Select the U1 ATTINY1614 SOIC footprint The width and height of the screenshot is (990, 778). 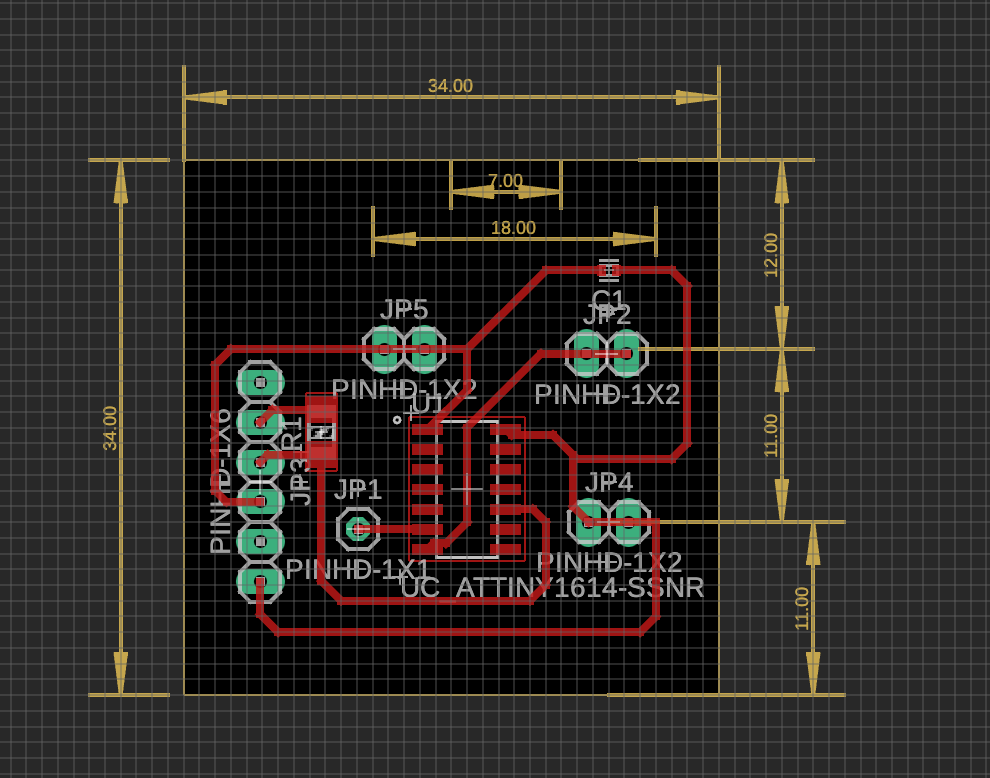pyautogui.click(x=465, y=487)
